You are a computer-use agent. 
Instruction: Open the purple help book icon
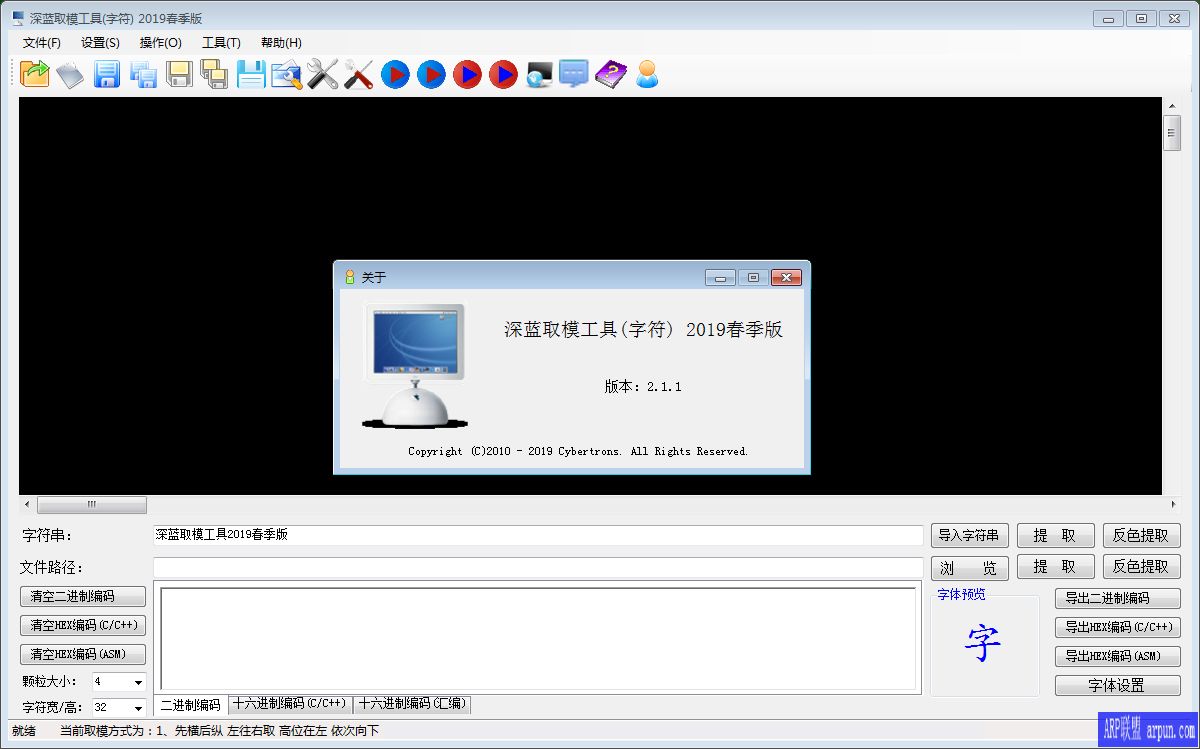click(610, 75)
